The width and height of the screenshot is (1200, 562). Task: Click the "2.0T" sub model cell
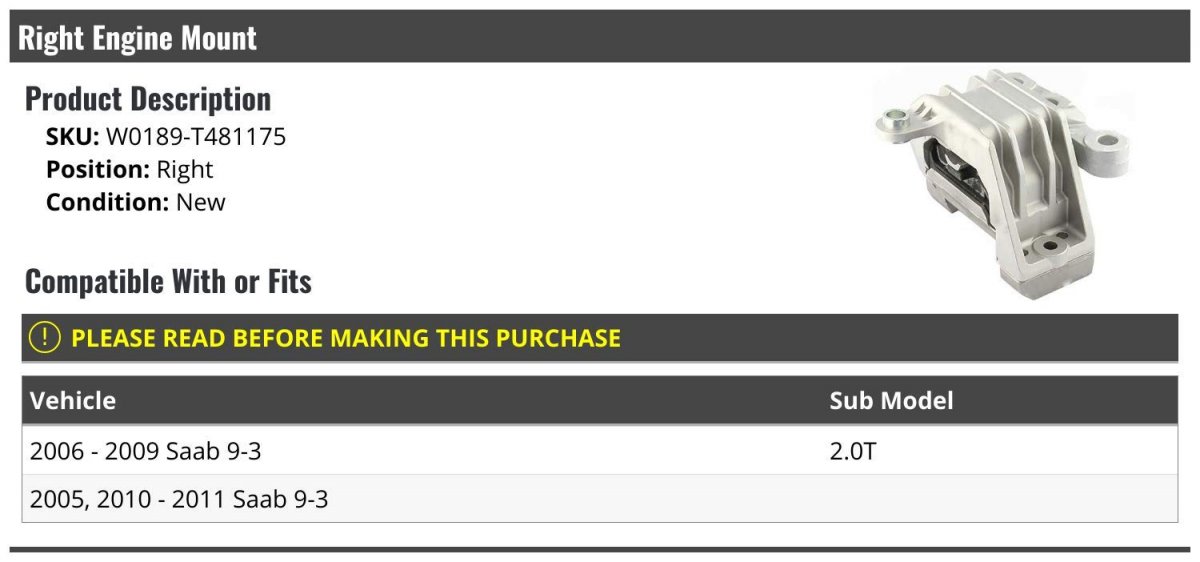pyautogui.click(x=852, y=451)
